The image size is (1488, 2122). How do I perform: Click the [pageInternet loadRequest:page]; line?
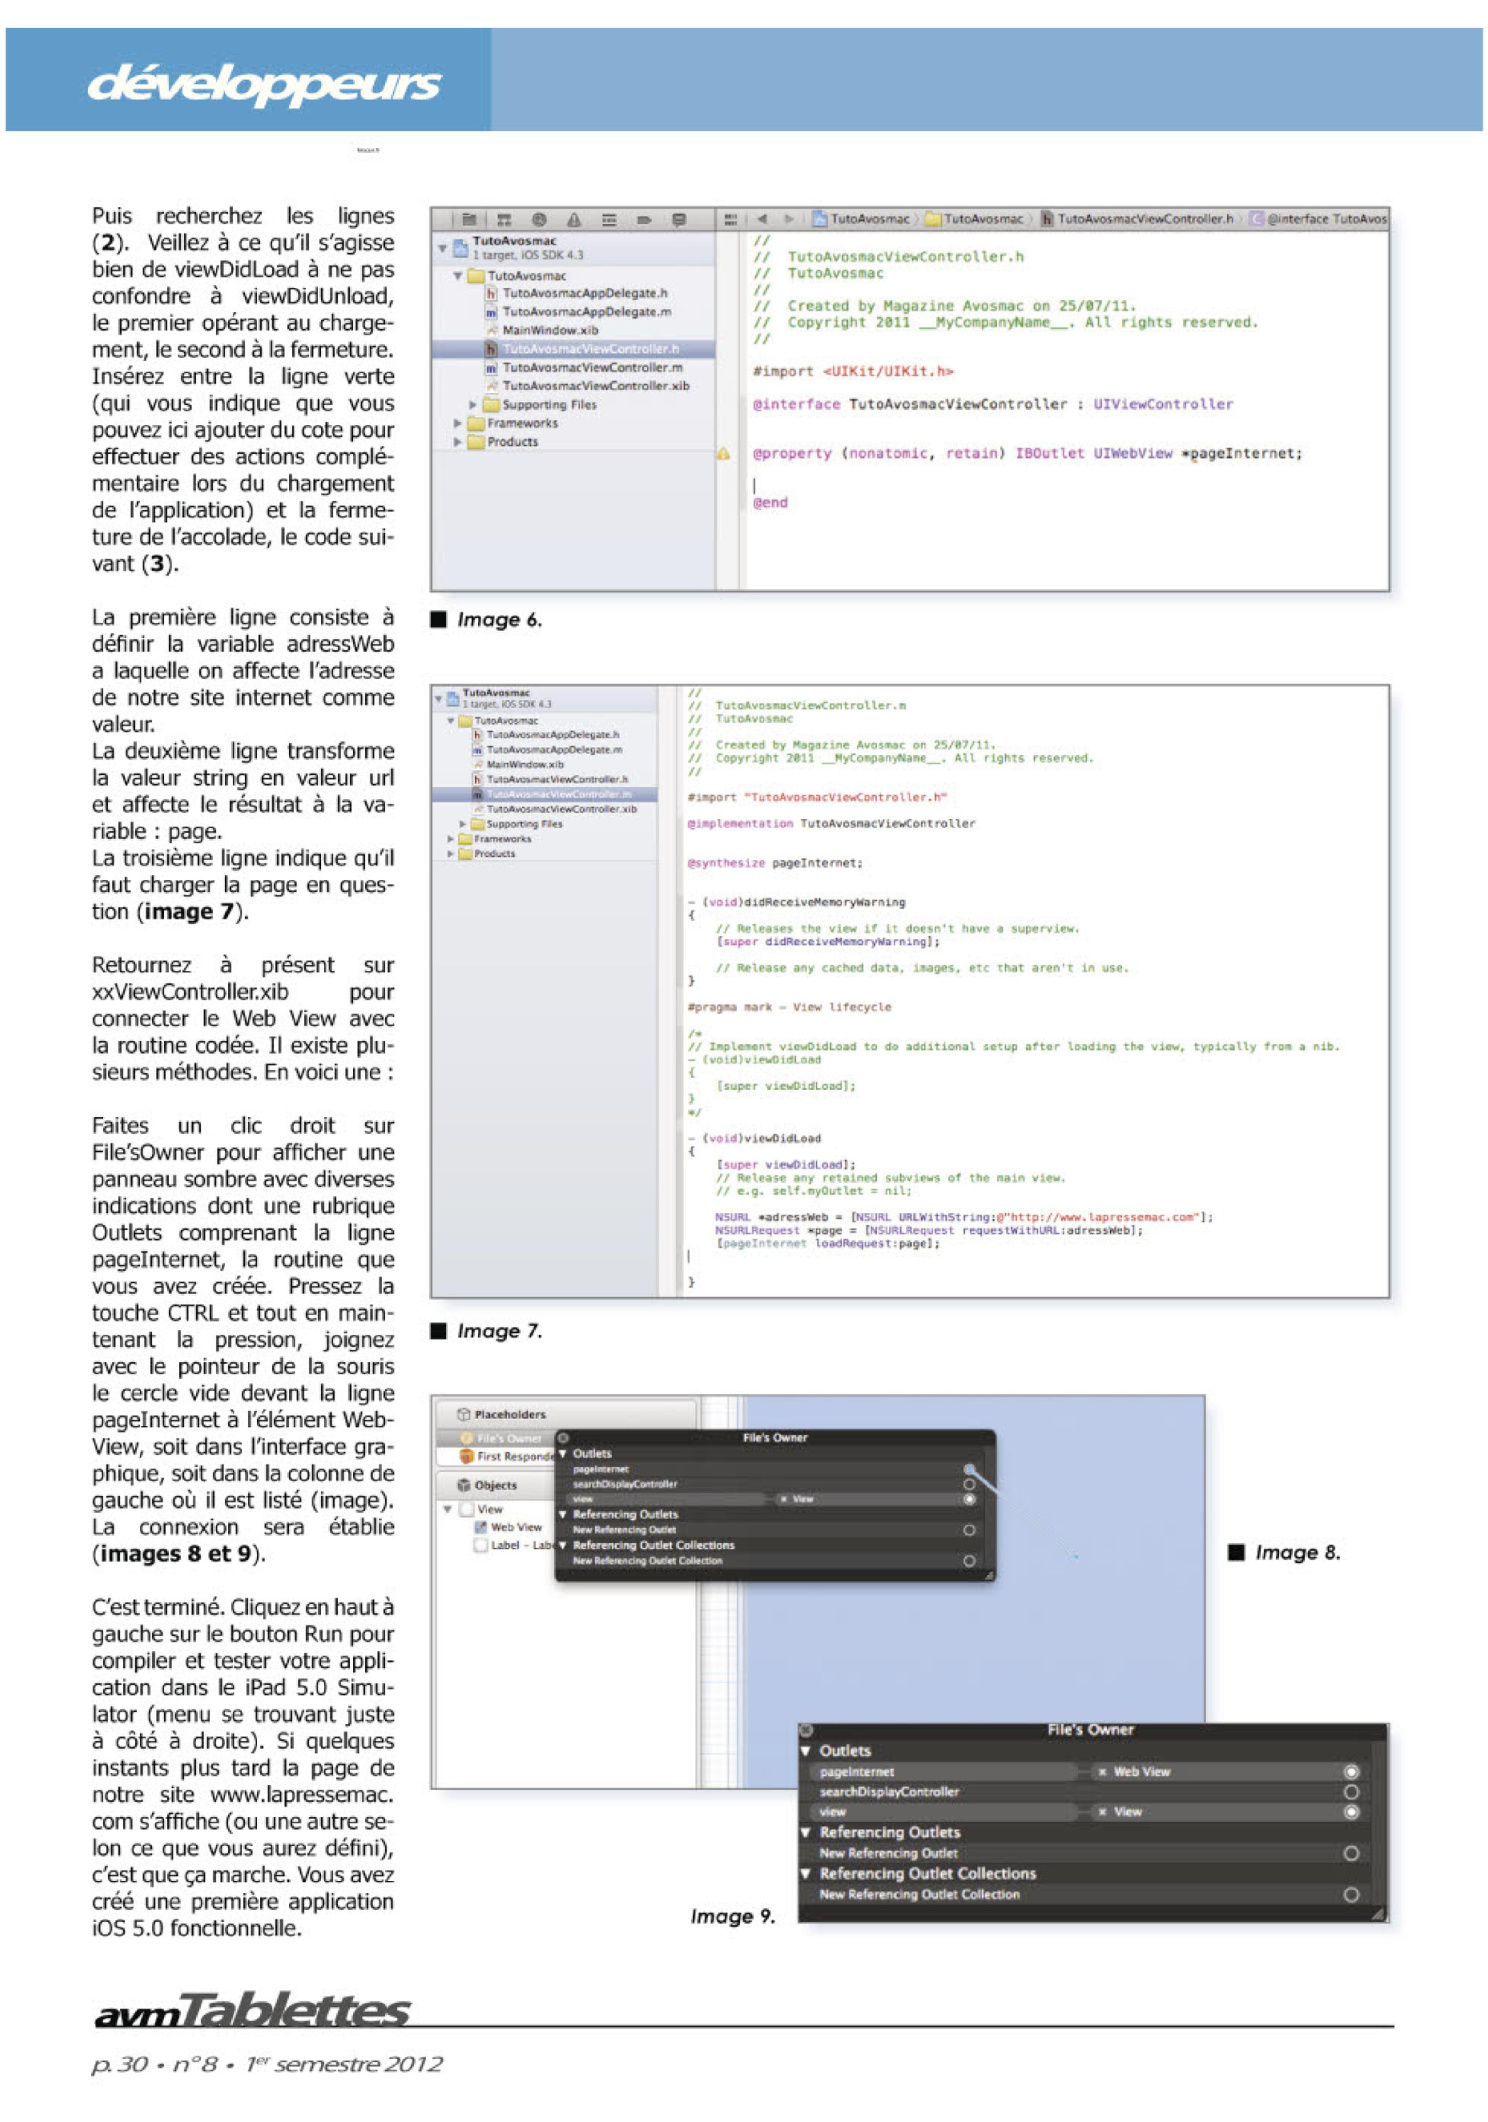pos(828,1244)
